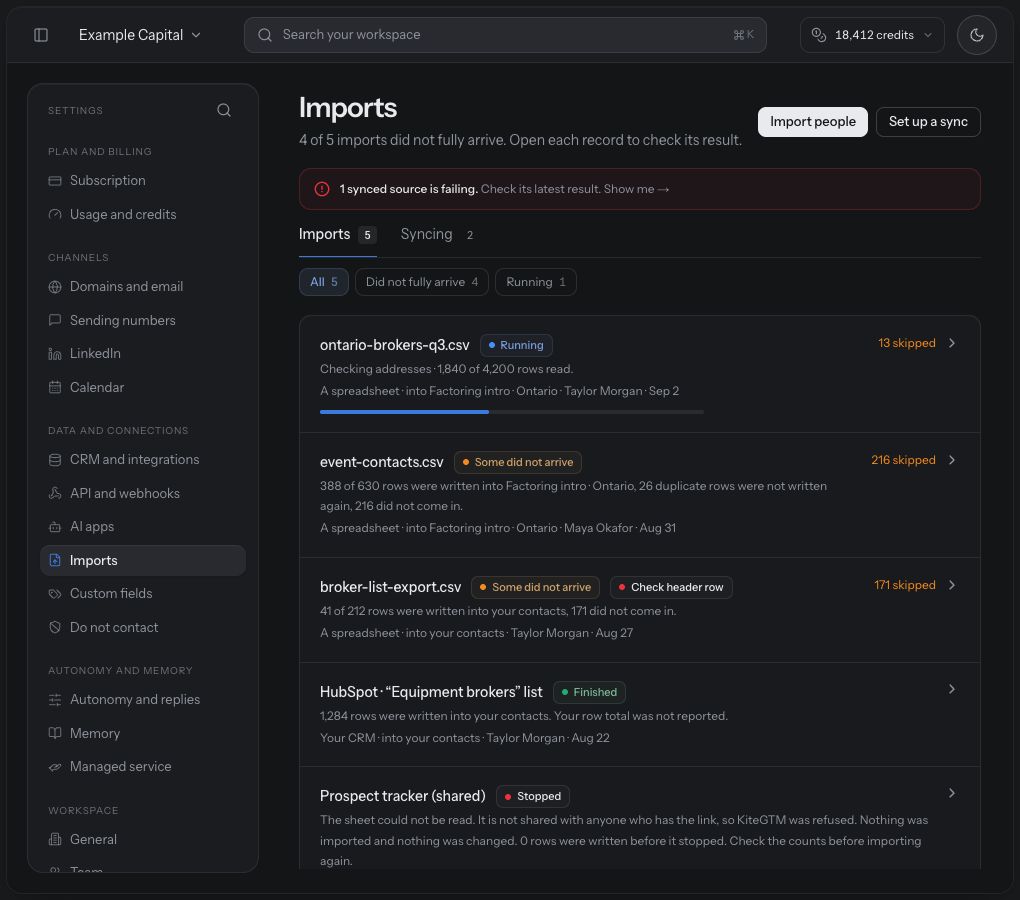Select the All filter chip
The width and height of the screenshot is (1020, 900).
[323, 282]
